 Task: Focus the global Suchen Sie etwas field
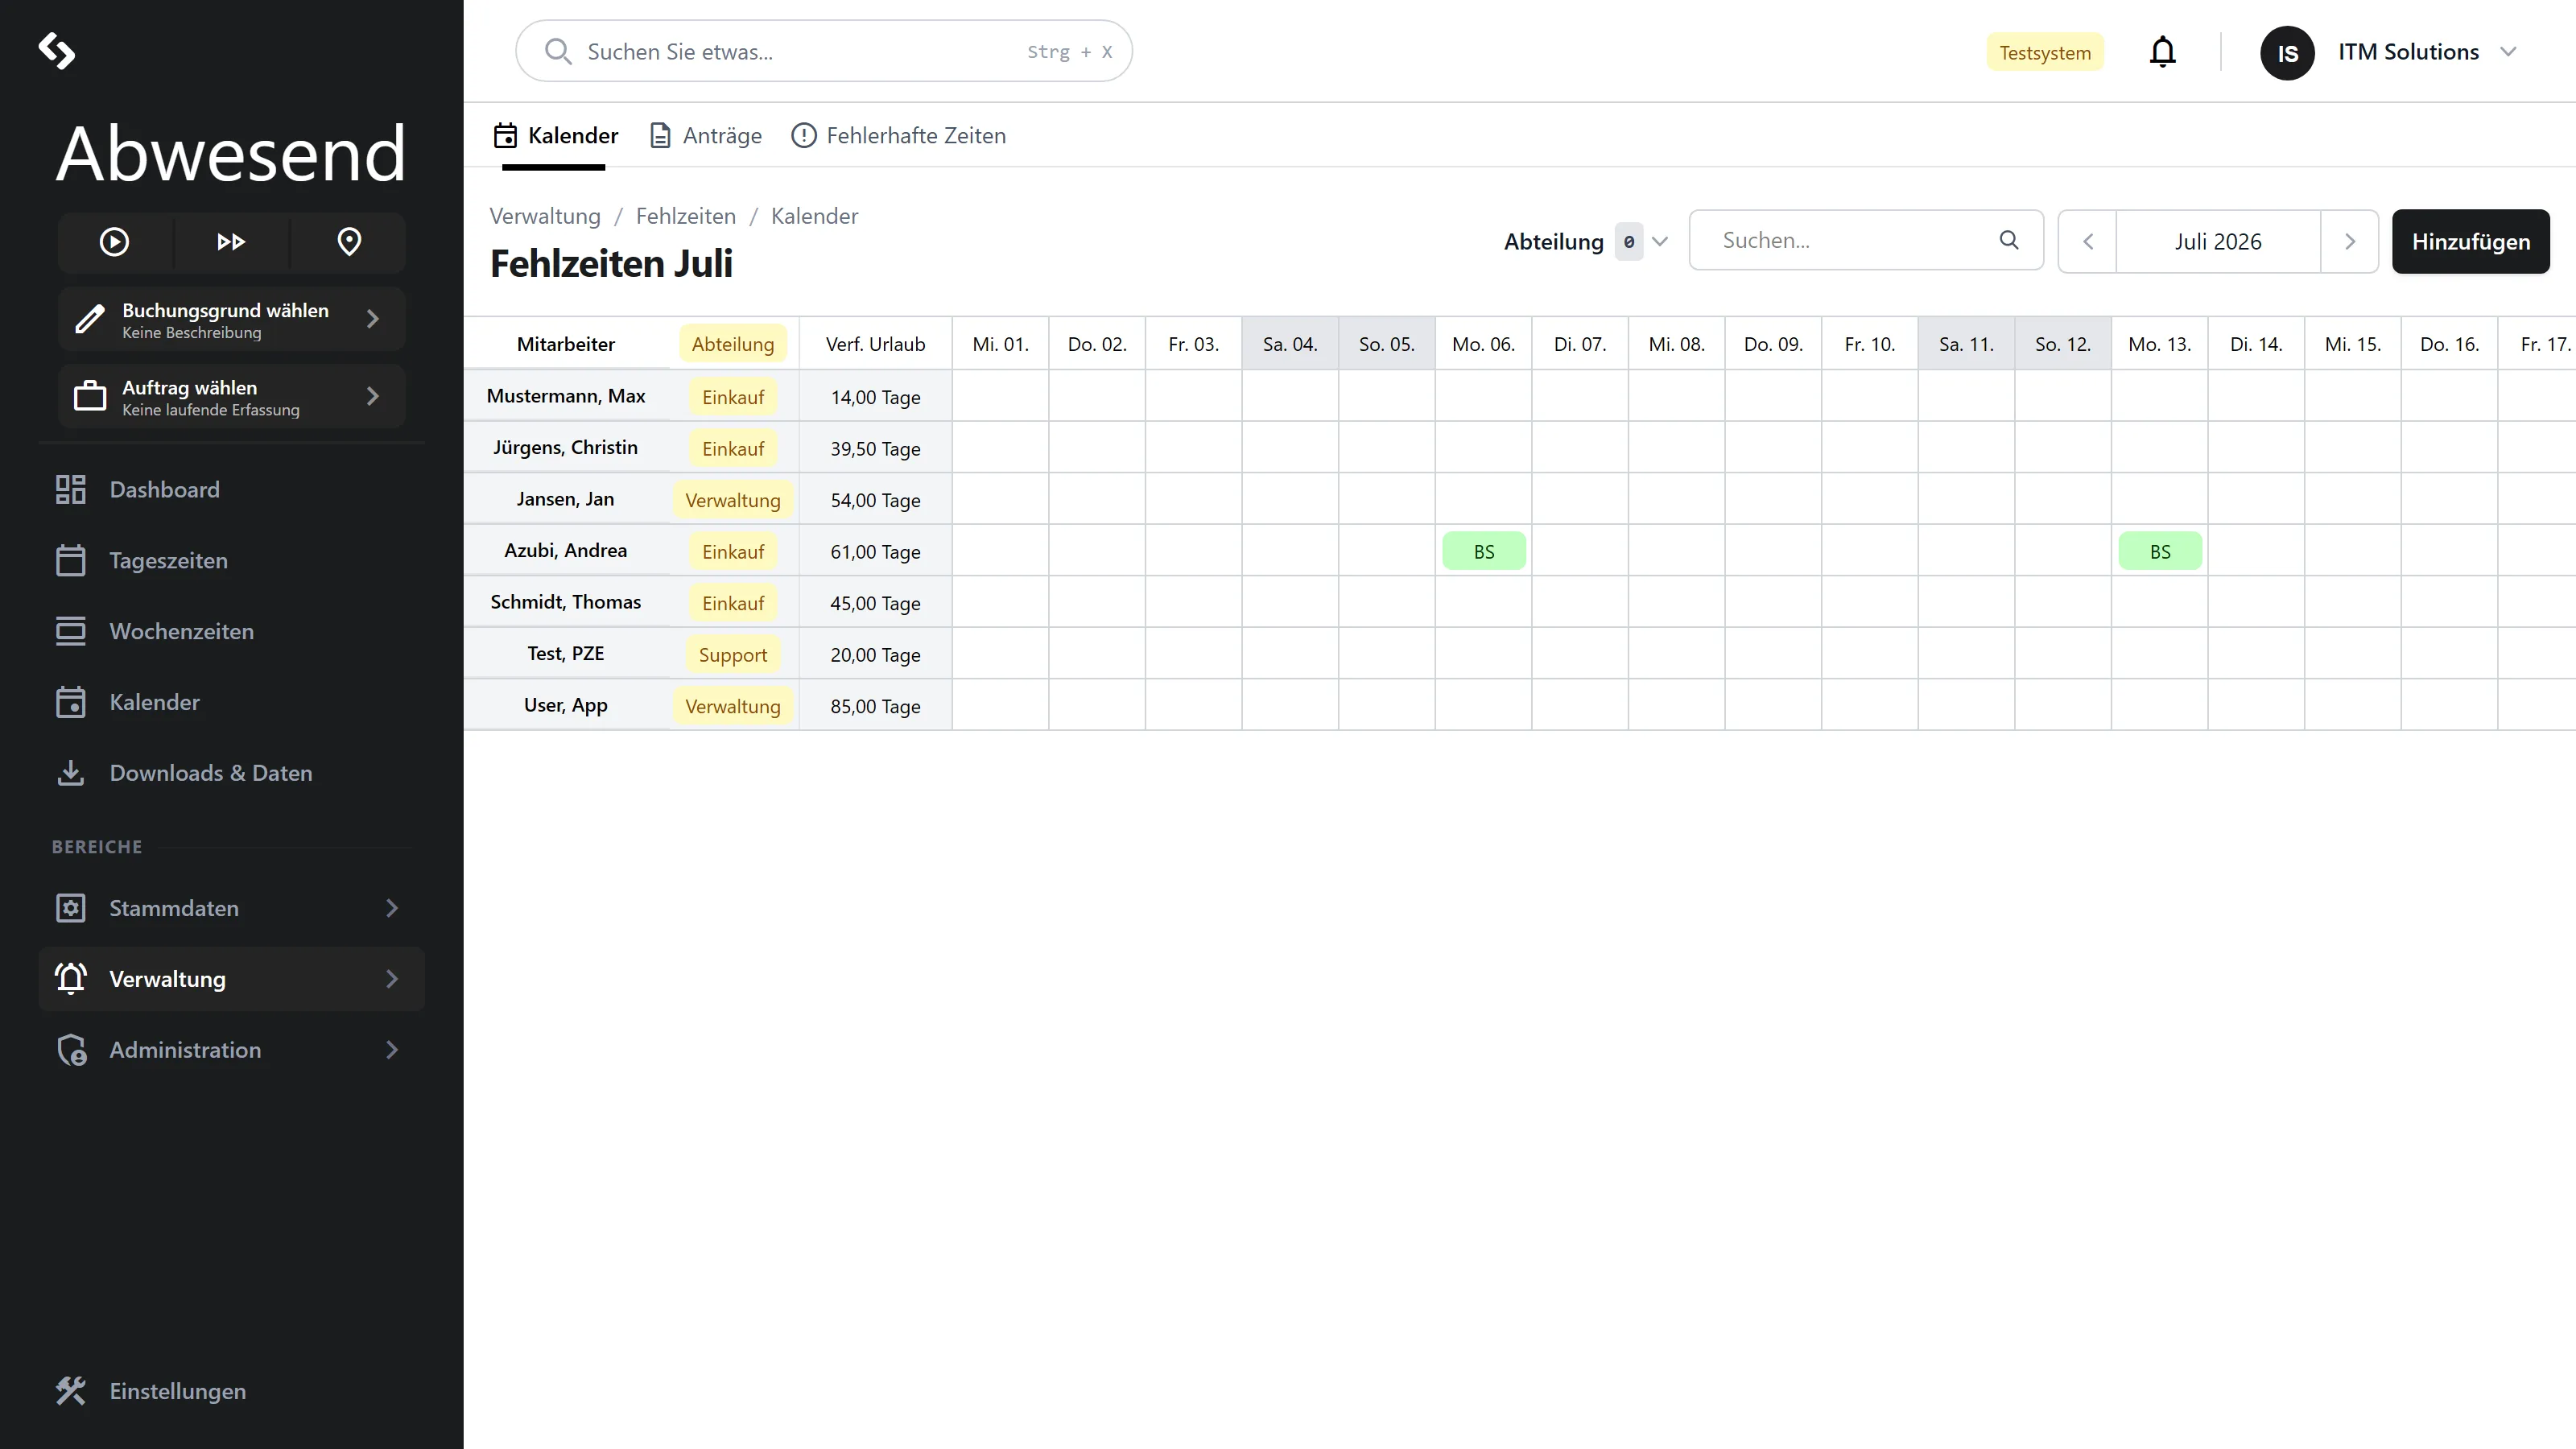coord(824,51)
